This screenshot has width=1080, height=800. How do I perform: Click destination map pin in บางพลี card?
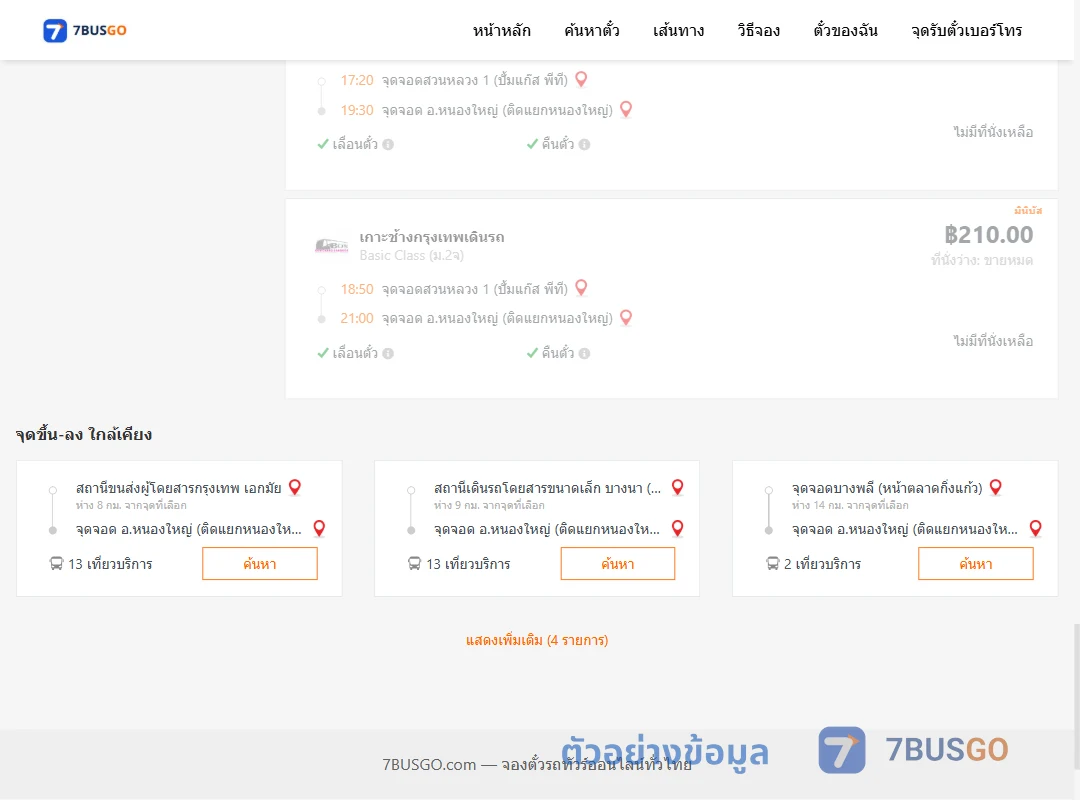[1035, 529]
